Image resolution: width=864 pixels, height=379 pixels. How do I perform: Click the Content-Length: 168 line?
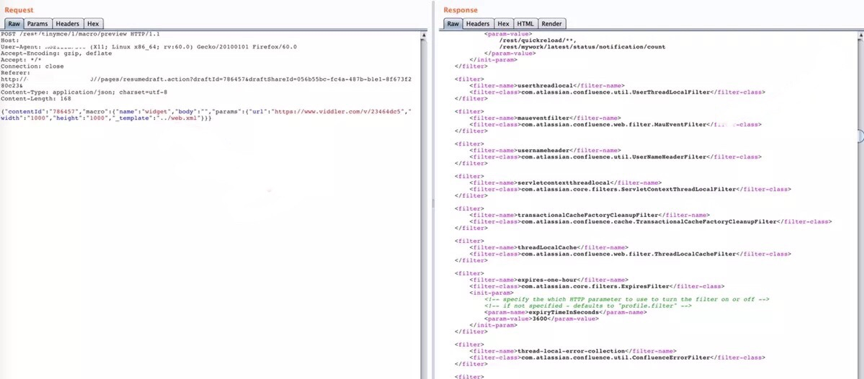coord(36,99)
